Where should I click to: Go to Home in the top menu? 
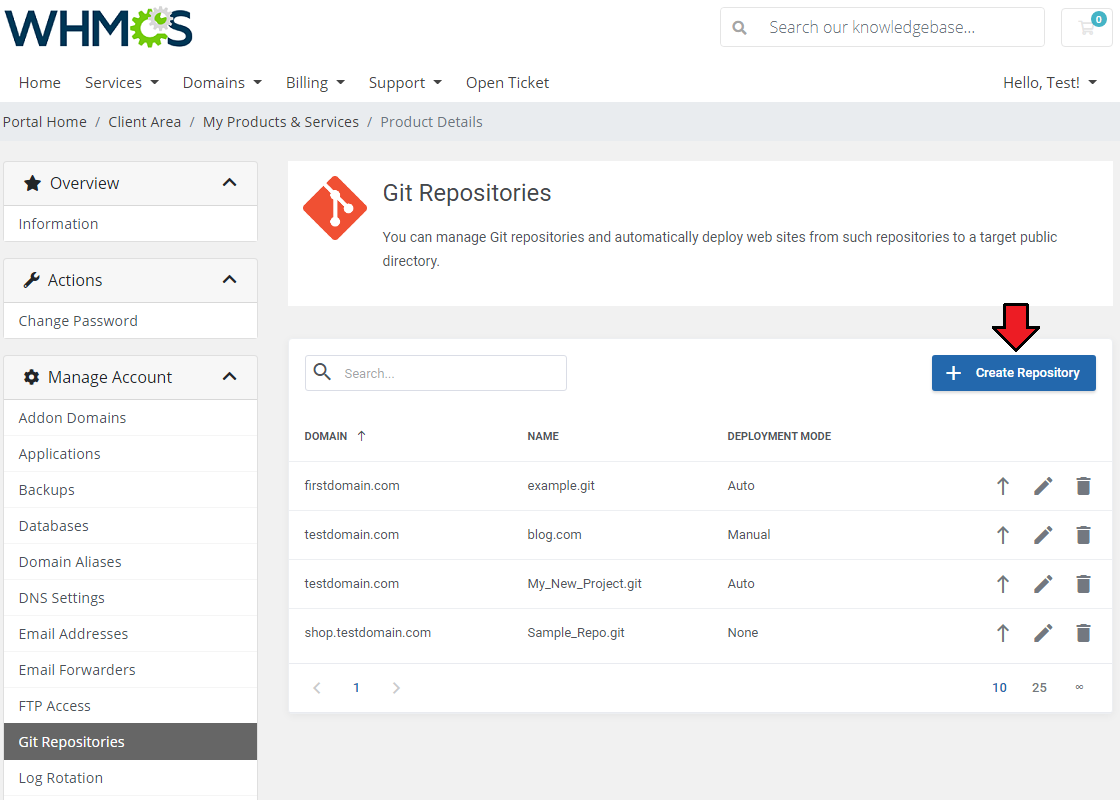pyautogui.click(x=39, y=83)
